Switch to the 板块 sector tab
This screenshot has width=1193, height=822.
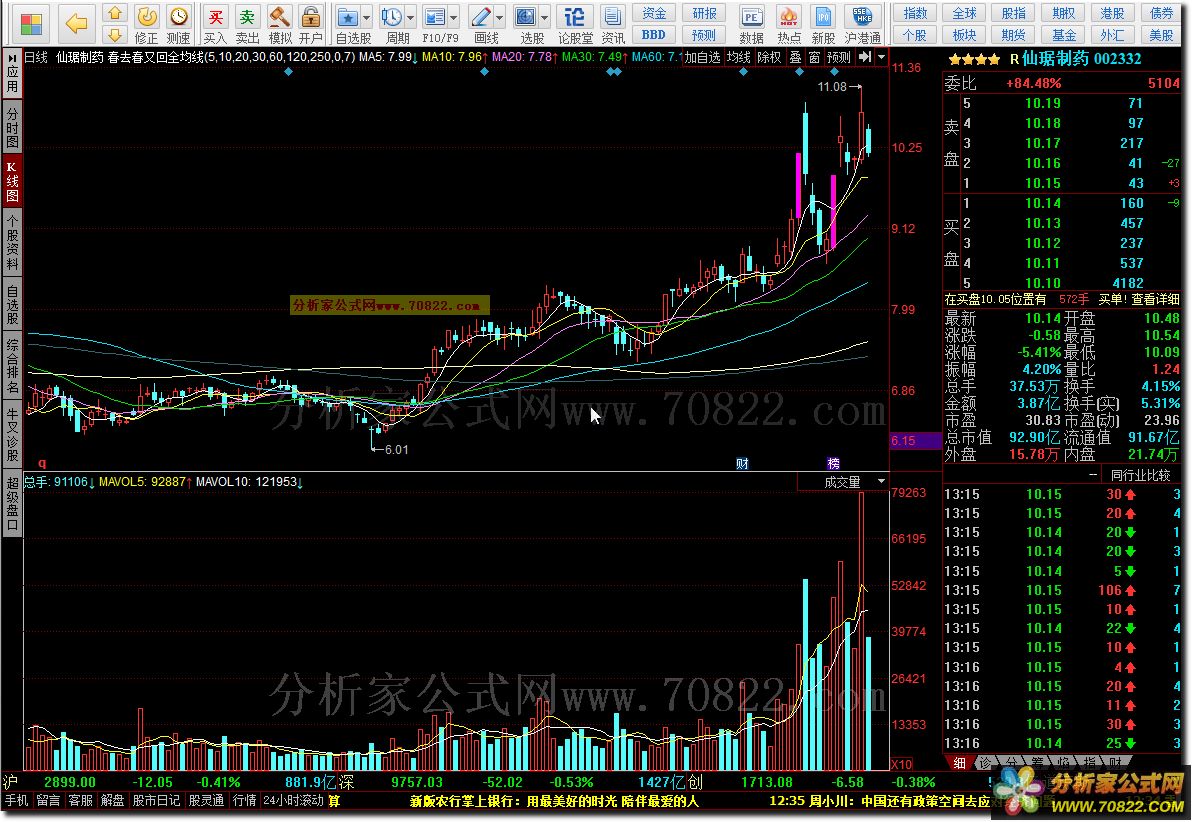point(964,35)
